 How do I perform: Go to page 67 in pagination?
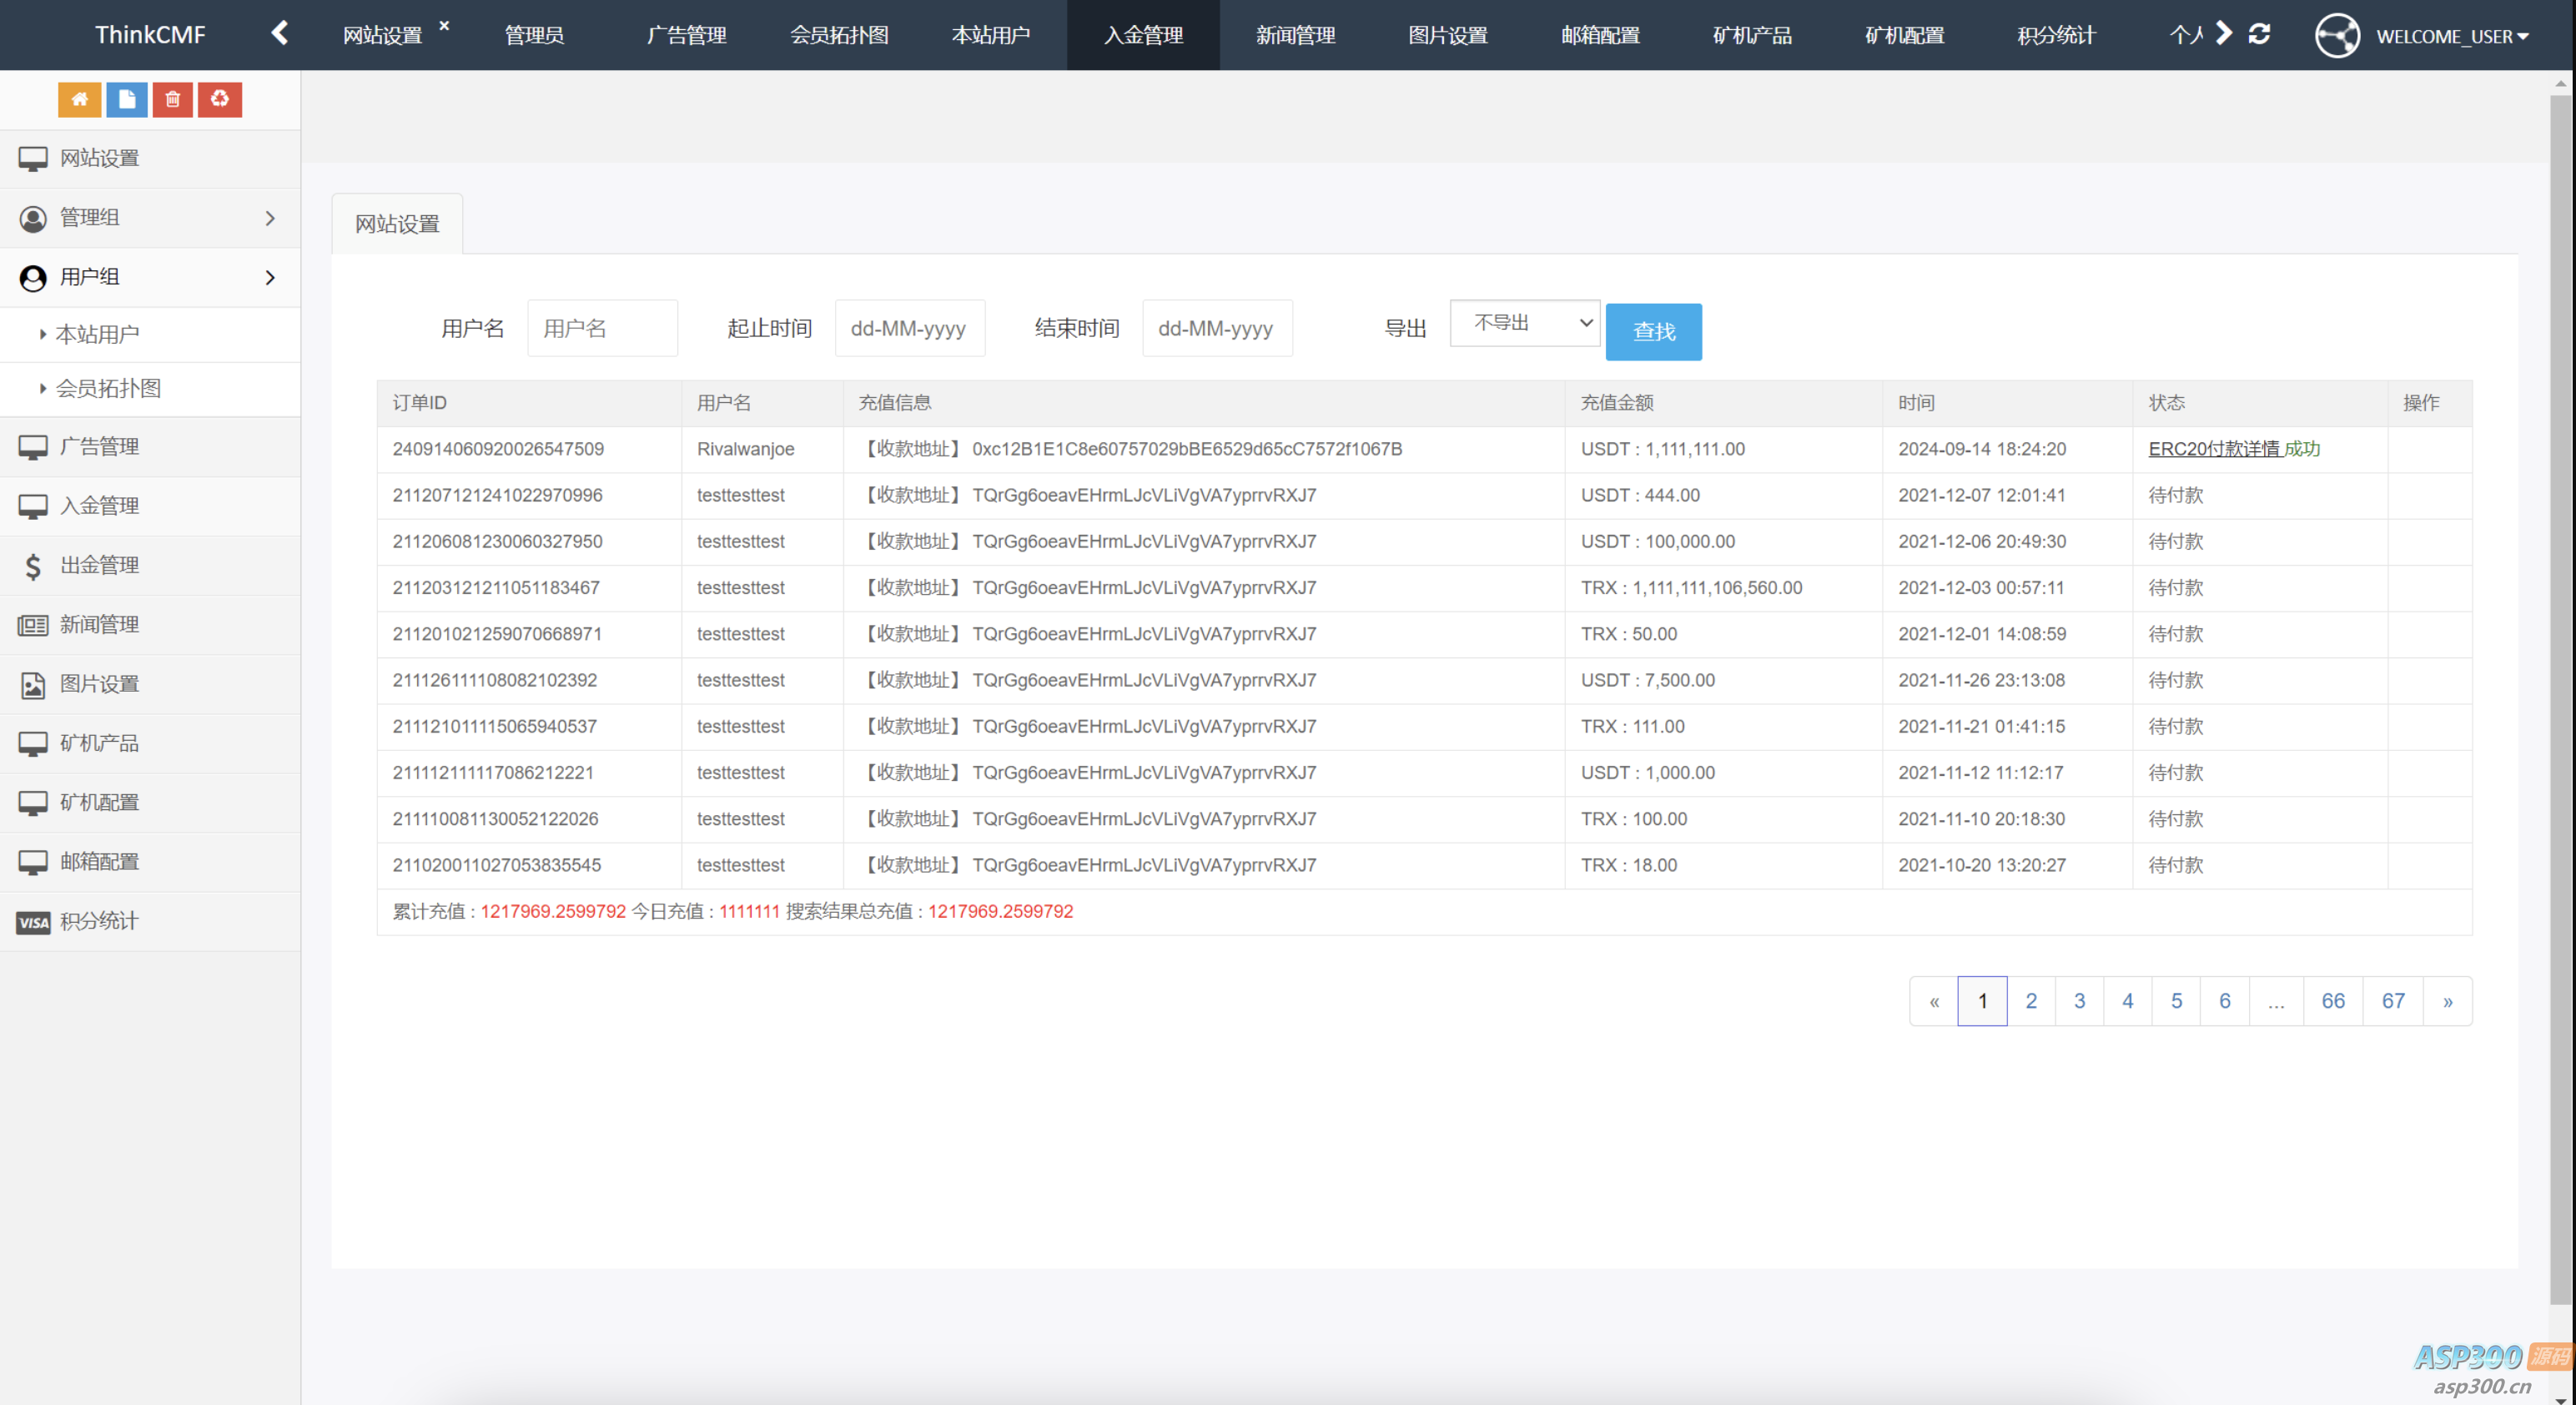[x=2392, y=1001]
